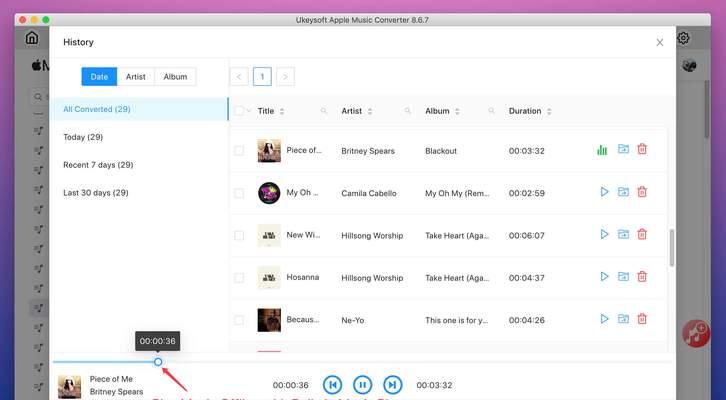Select Recent 7 days (29) filter

point(139,165)
